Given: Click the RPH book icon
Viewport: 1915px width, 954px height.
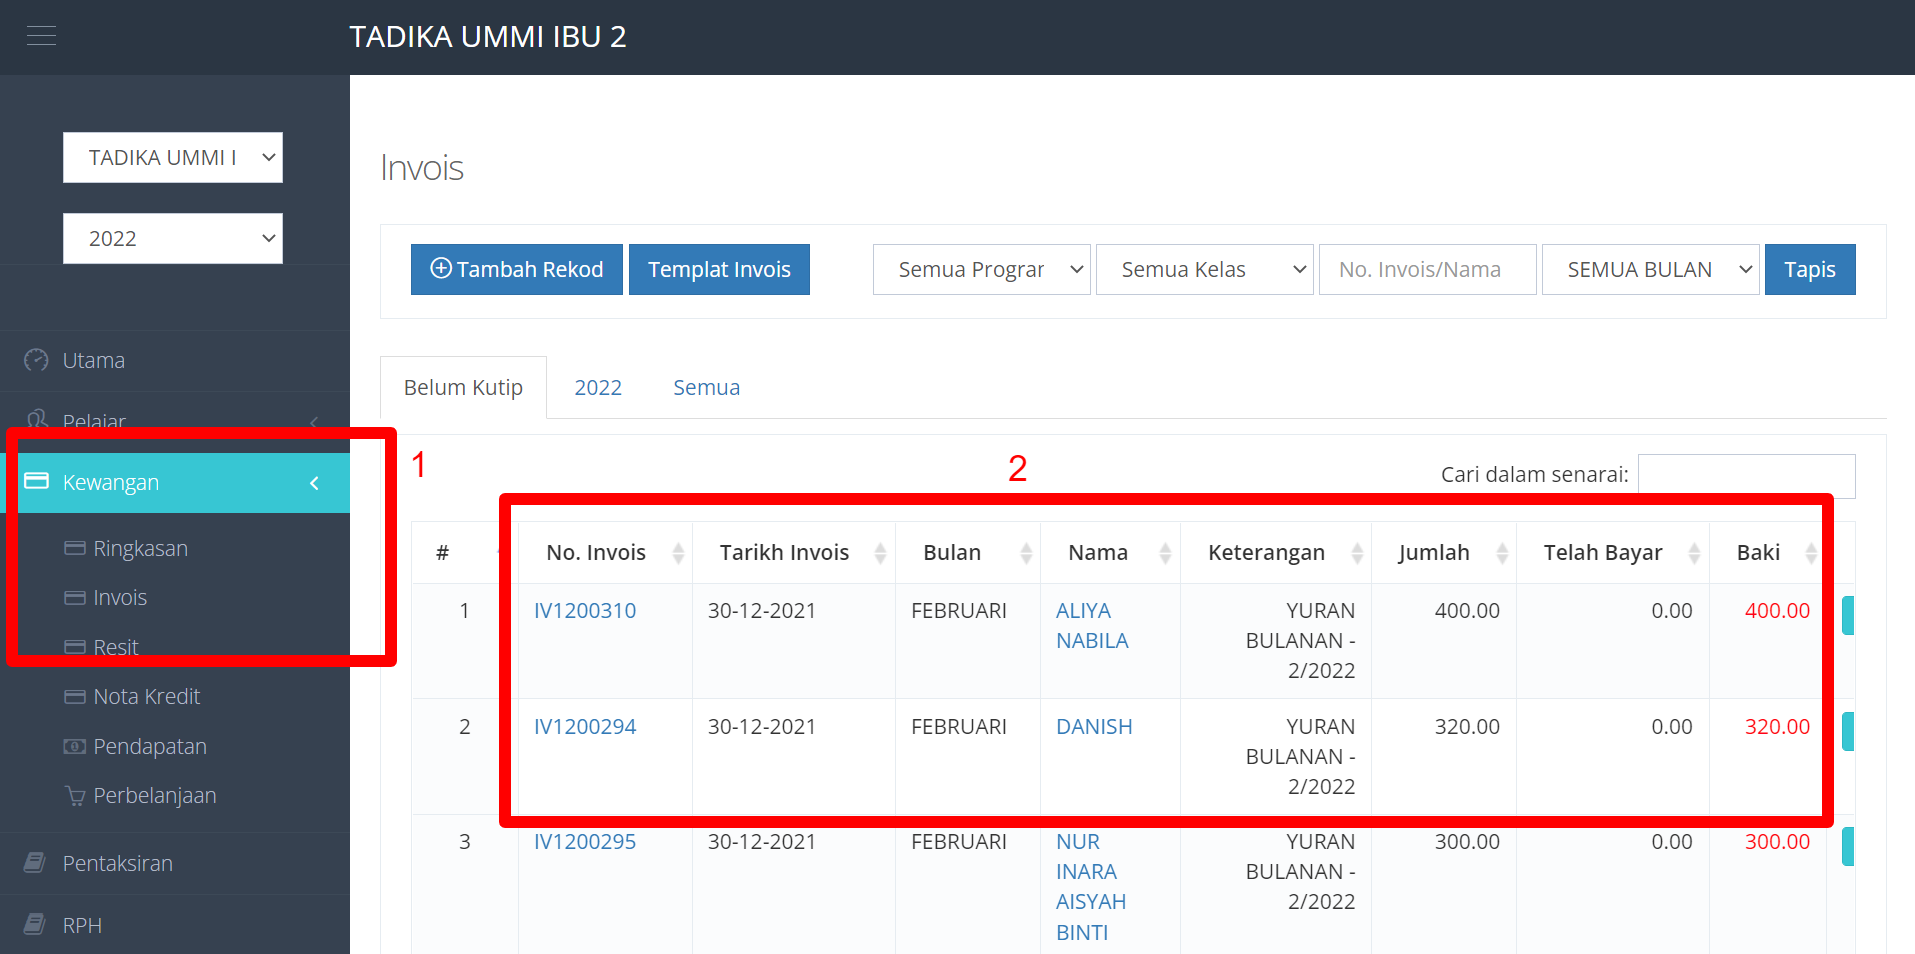Looking at the screenshot, I should (x=35, y=924).
